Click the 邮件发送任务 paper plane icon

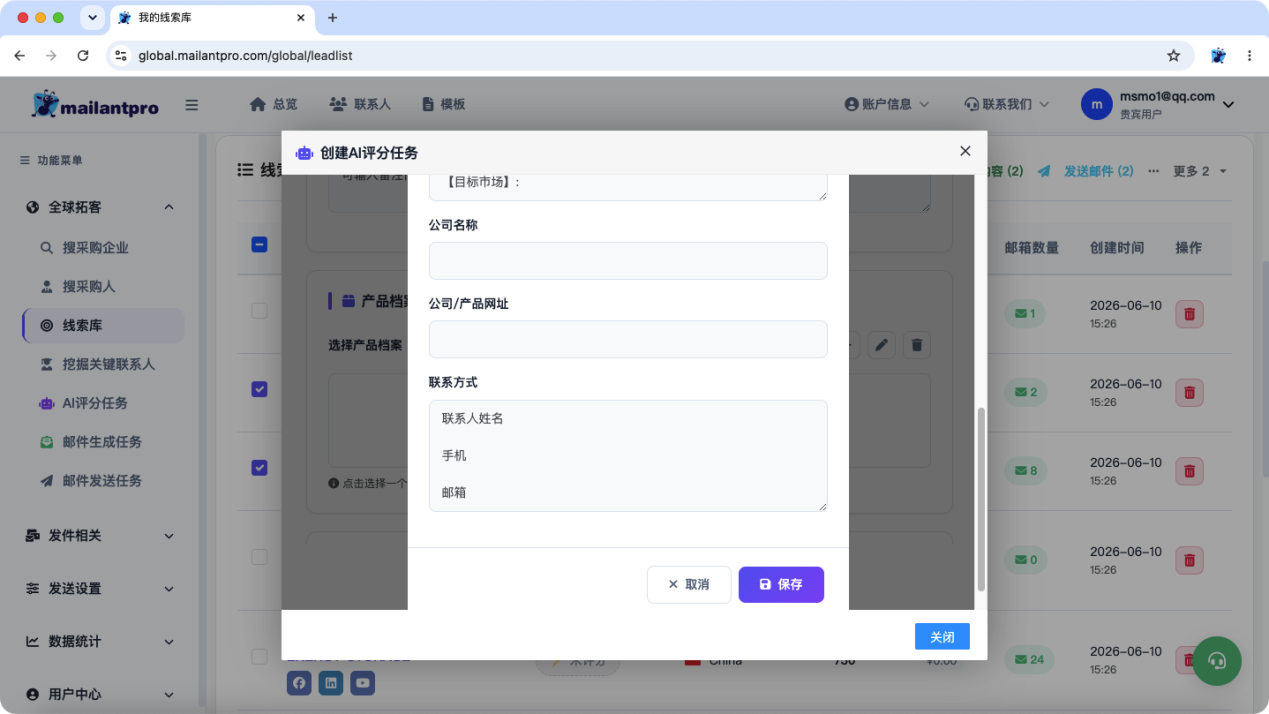click(x=46, y=481)
